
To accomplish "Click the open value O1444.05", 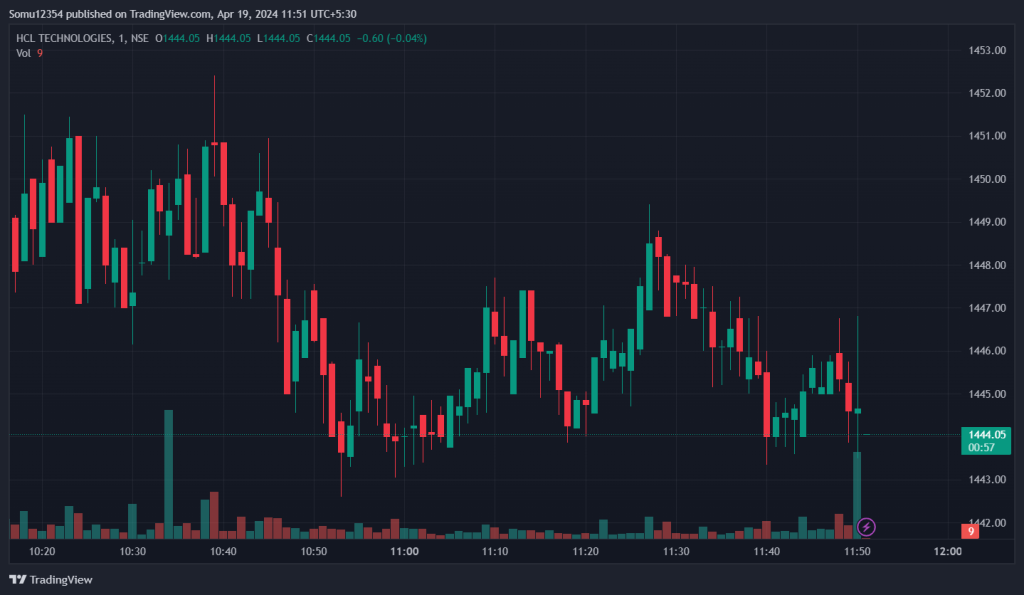I will 178,39.
